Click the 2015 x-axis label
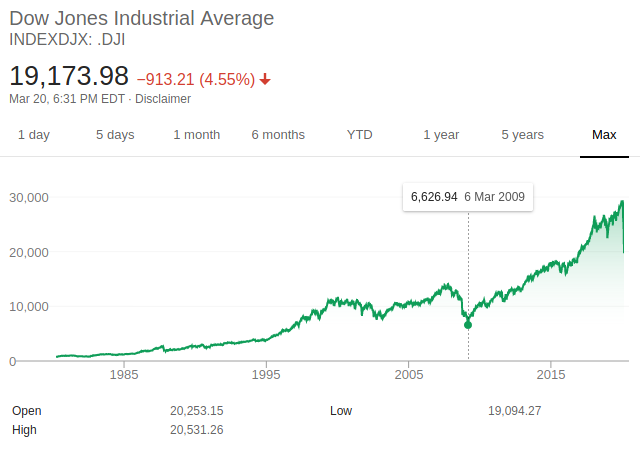The image size is (640, 449). click(x=551, y=375)
